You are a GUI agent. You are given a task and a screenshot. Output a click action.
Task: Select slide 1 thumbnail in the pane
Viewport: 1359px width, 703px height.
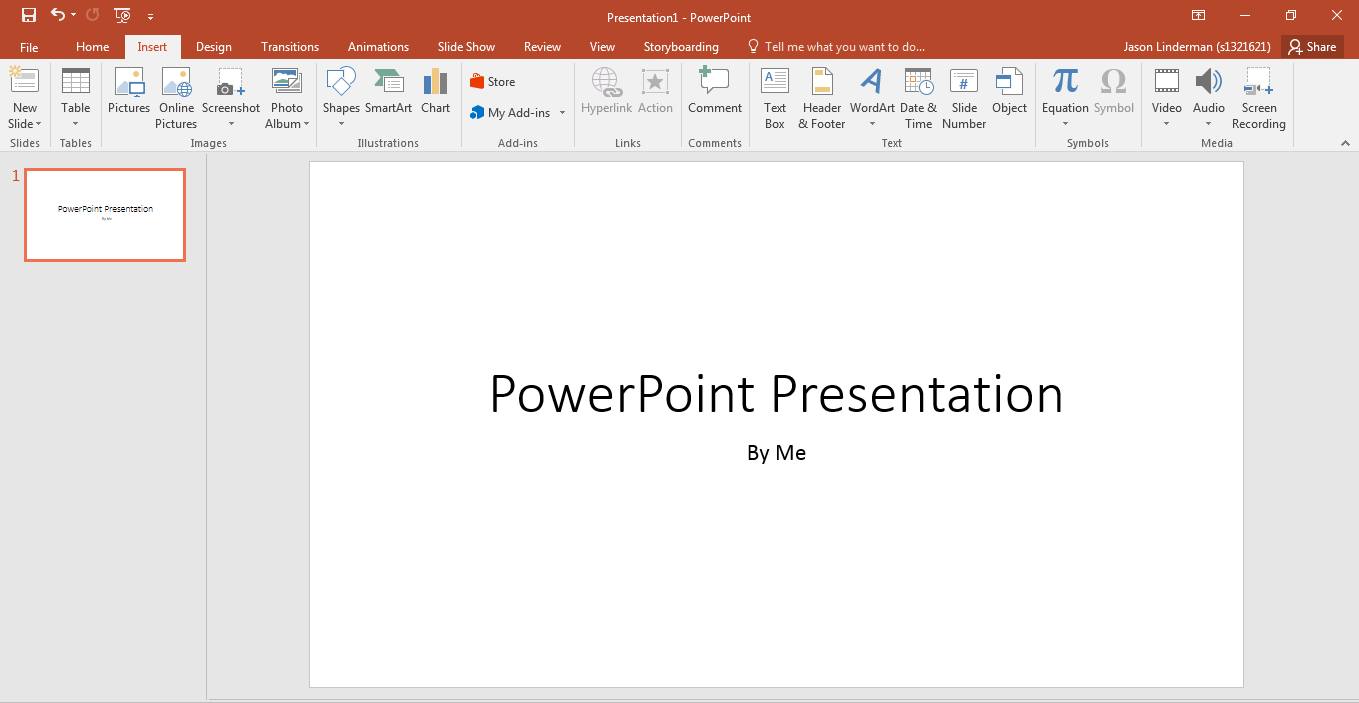click(104, 214)
